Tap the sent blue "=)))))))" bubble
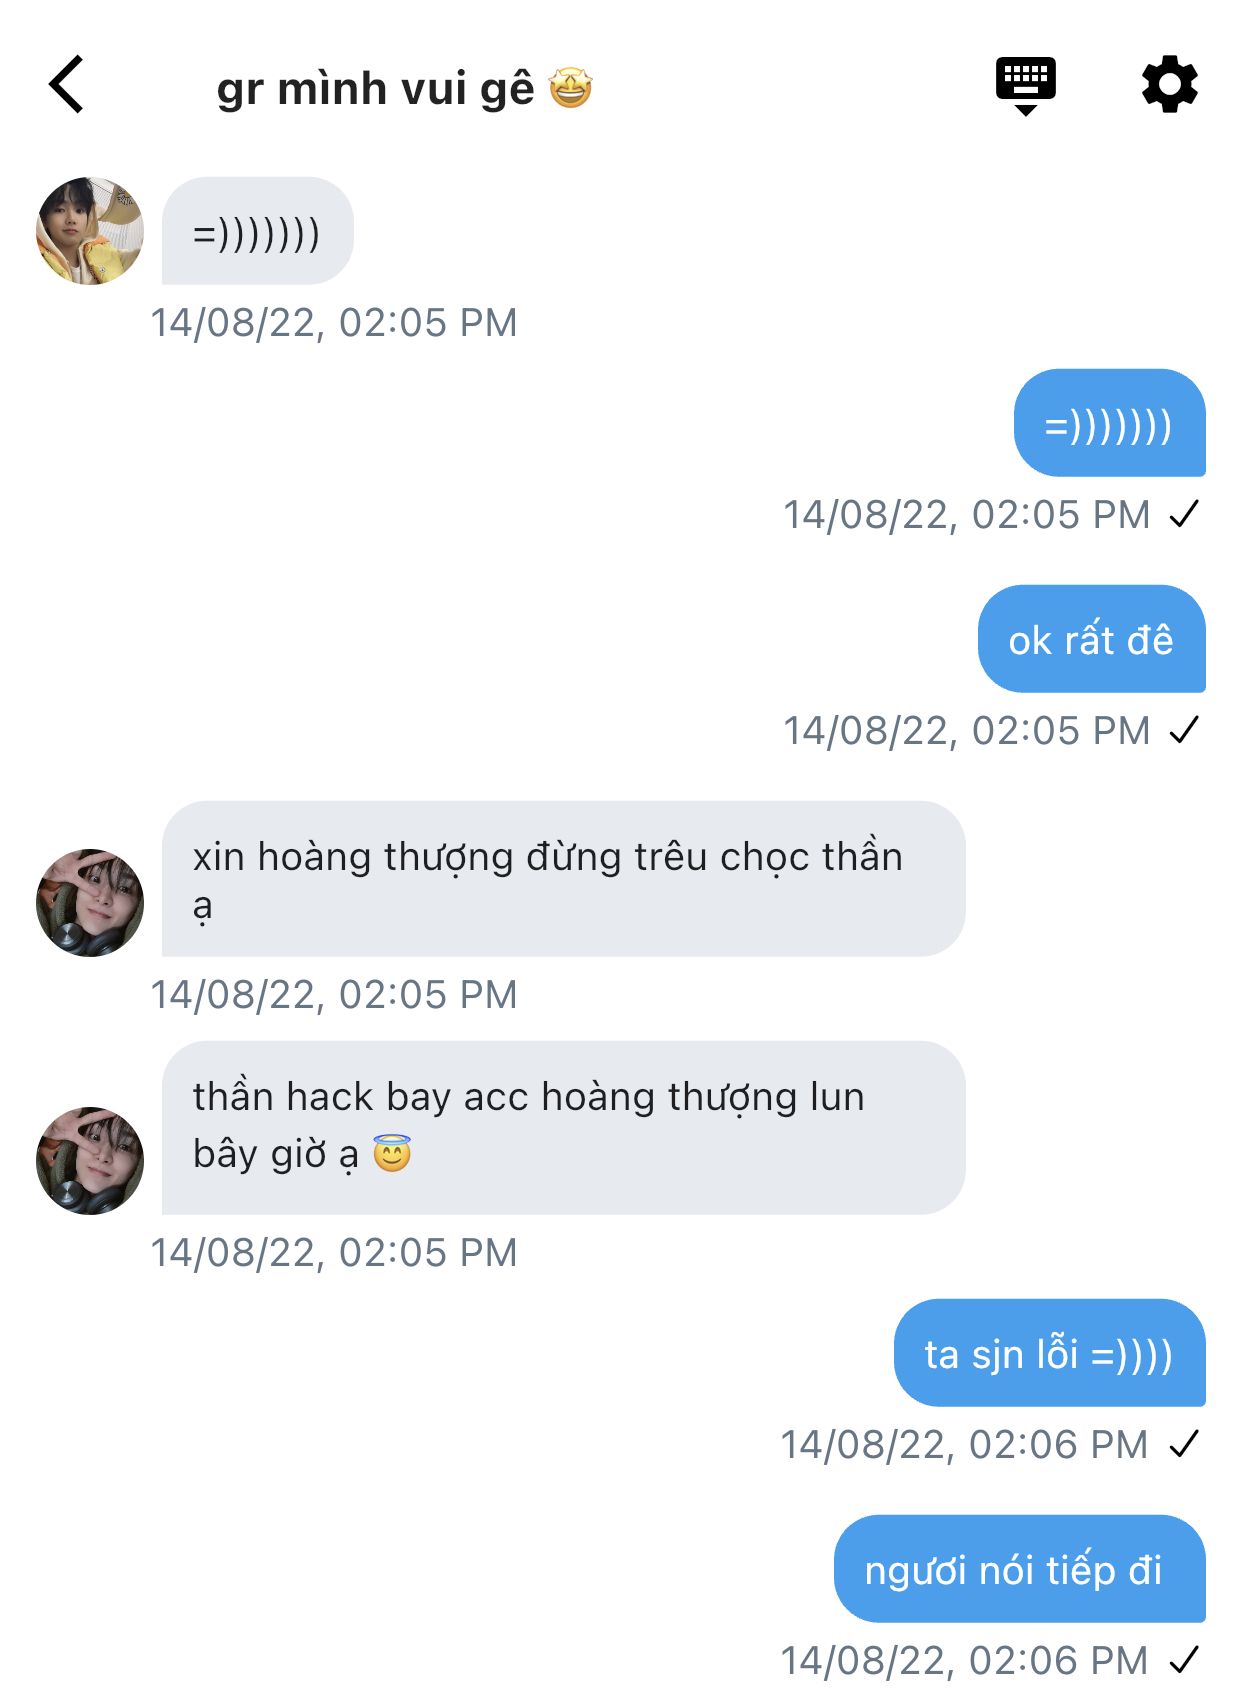The height and width of the screenshot is (1691, 1242). (1109, 423)
